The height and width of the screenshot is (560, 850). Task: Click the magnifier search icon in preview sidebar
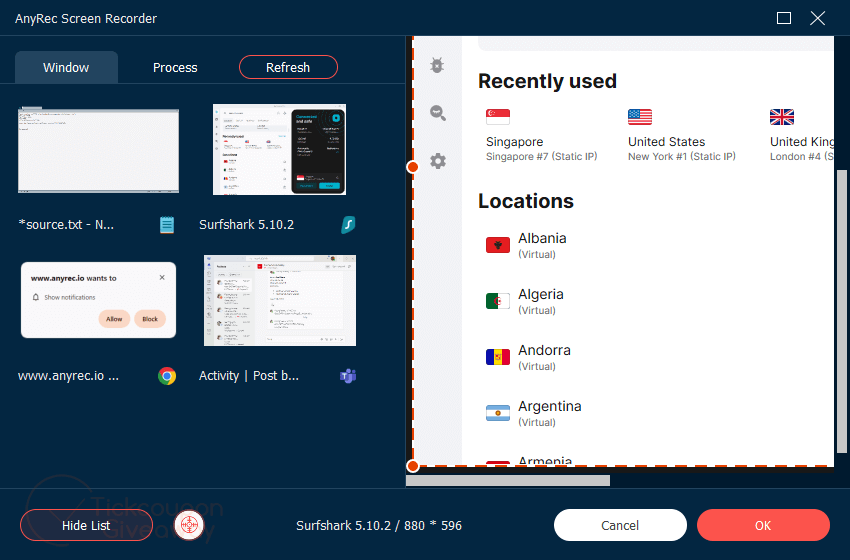pos(437,113)
